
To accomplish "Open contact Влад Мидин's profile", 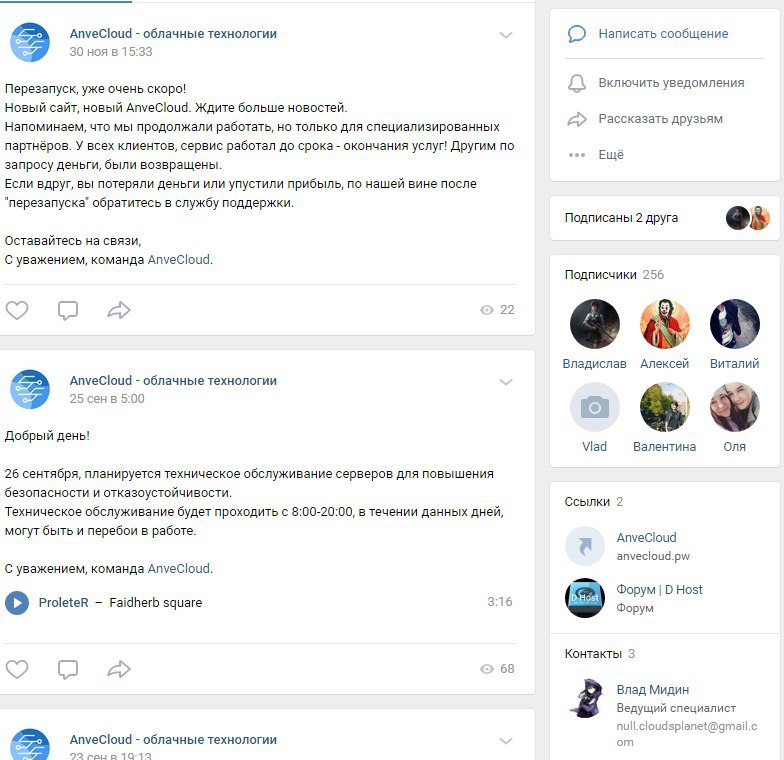I will click(x=652, y=690).
